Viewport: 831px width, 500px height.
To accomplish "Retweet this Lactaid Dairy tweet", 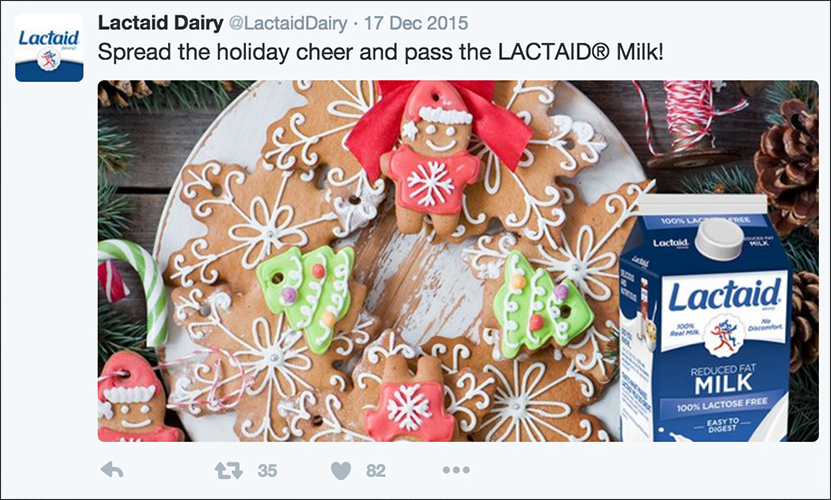I will click(229, 469).
